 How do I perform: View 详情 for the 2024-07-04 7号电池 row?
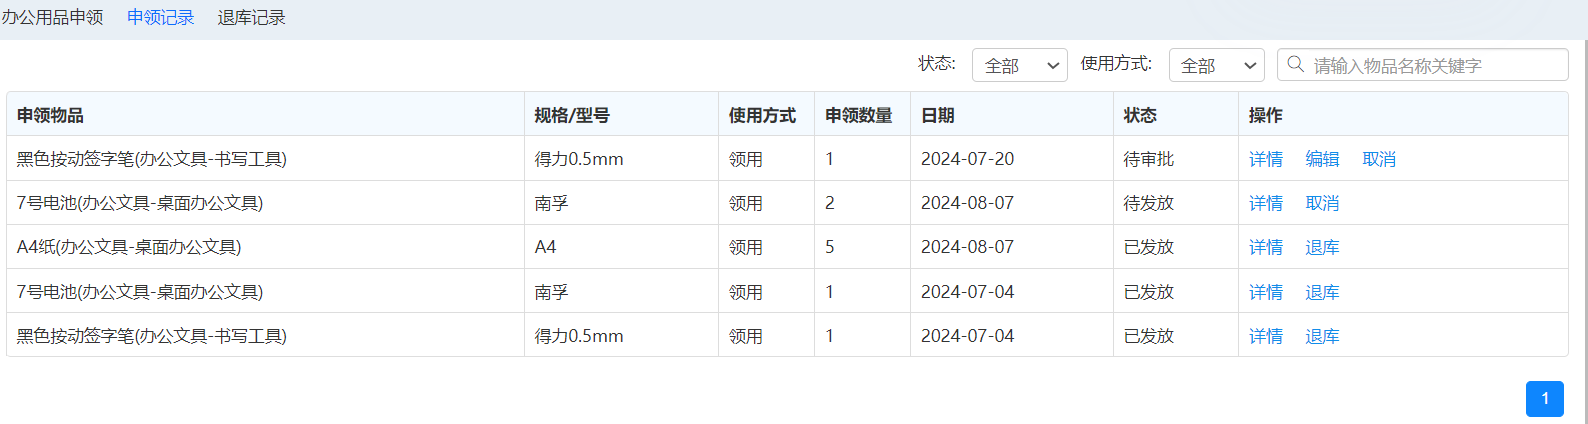click(1265, 292)
